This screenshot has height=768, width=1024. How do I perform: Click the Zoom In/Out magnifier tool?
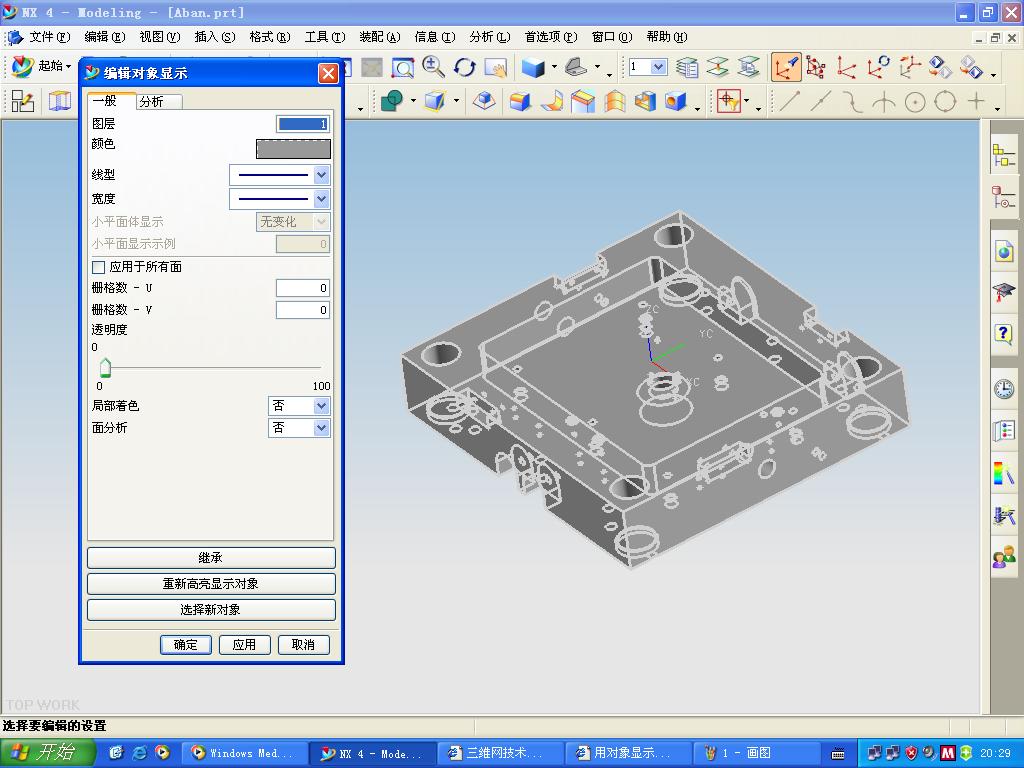433,67
